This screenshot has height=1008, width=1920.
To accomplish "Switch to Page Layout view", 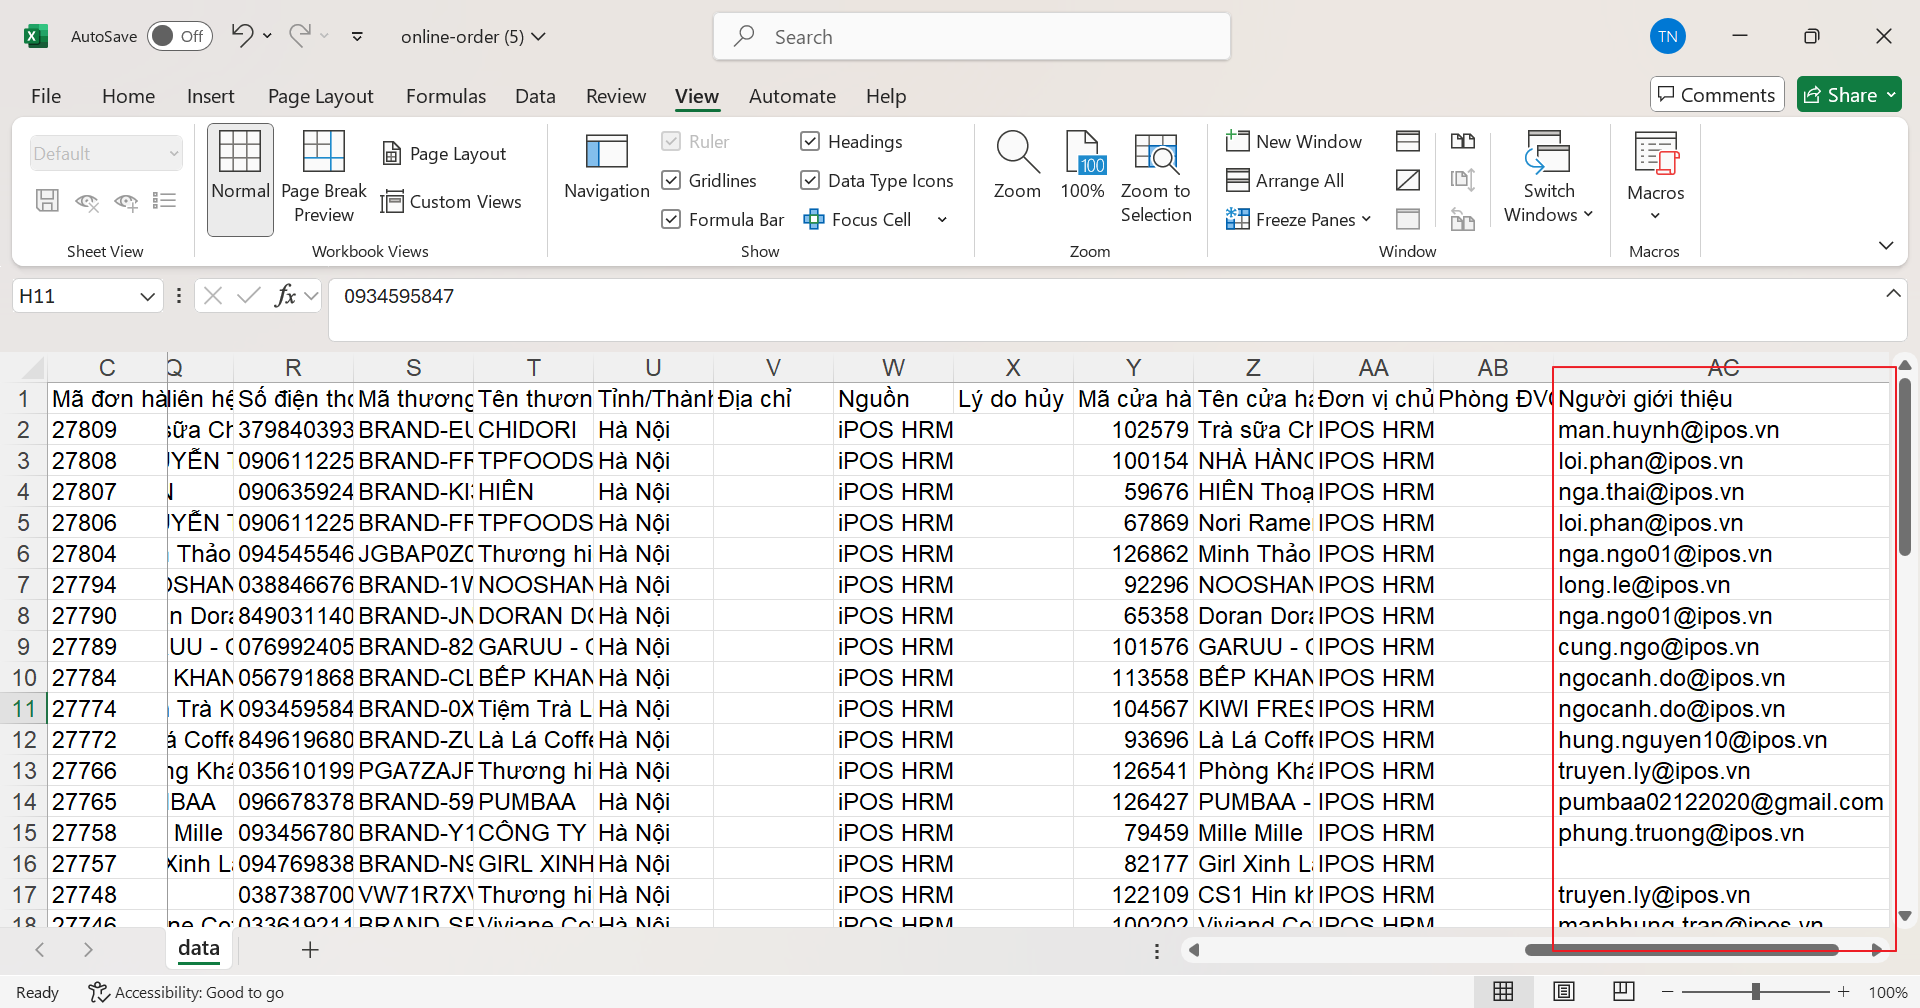I will coord(444,154).
